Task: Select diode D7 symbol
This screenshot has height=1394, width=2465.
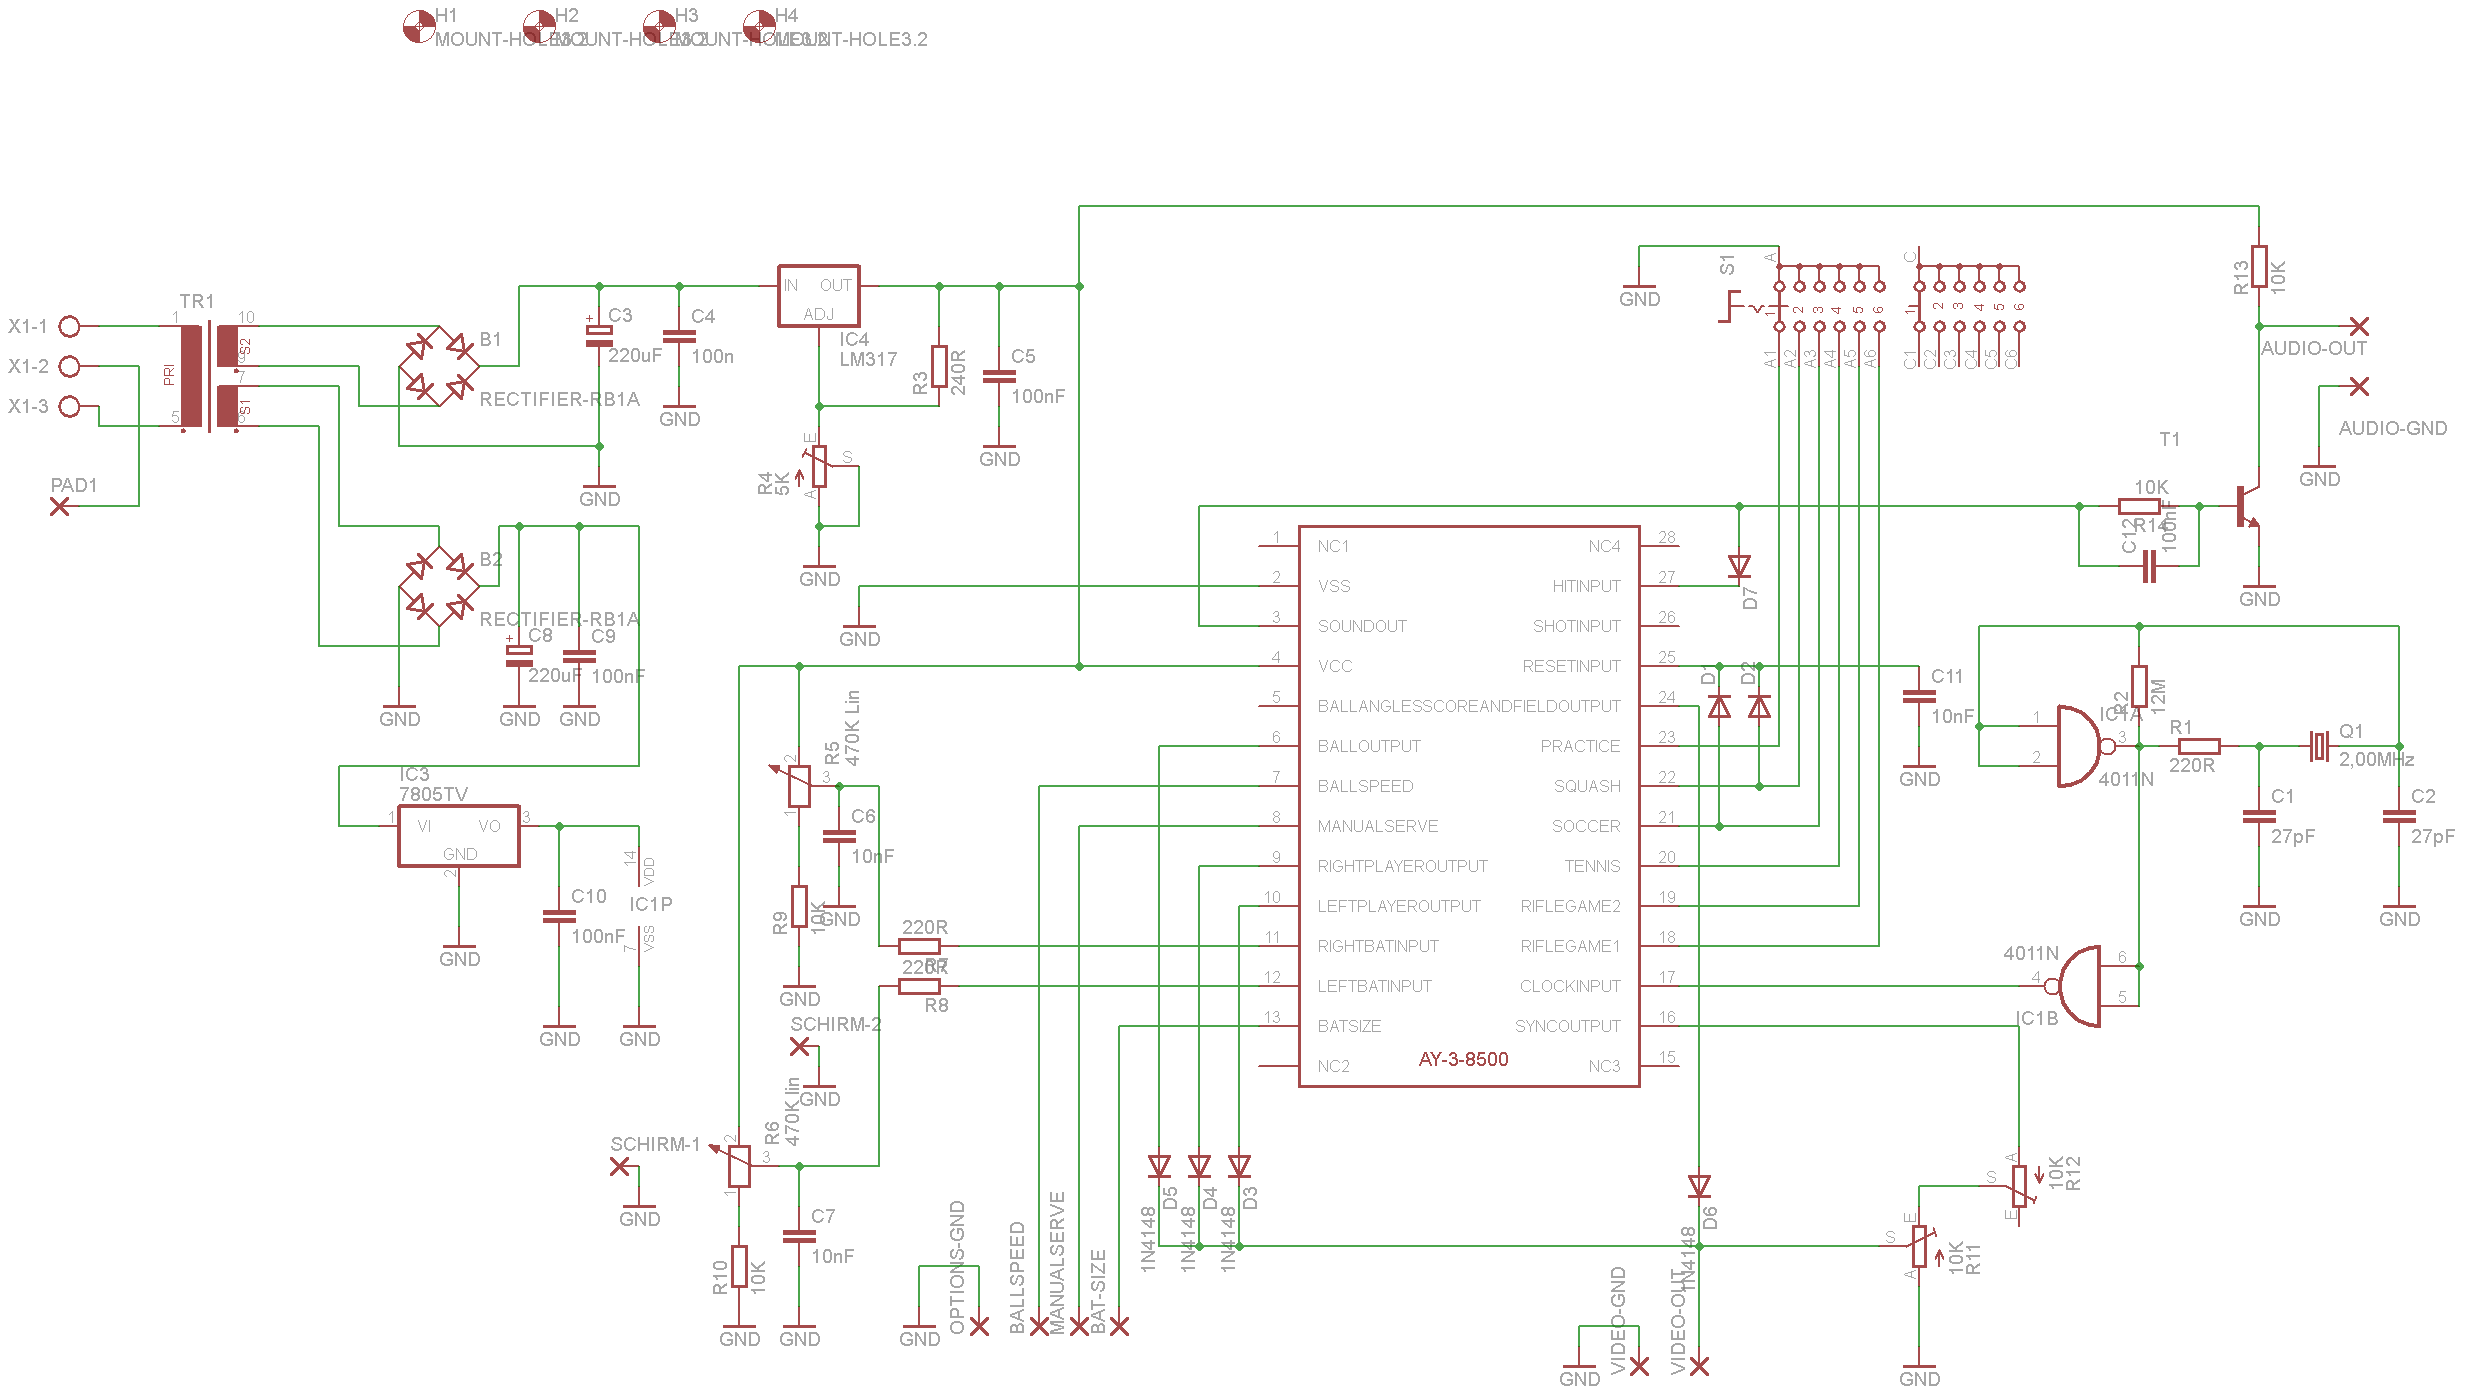Action: click(1739, 567)
